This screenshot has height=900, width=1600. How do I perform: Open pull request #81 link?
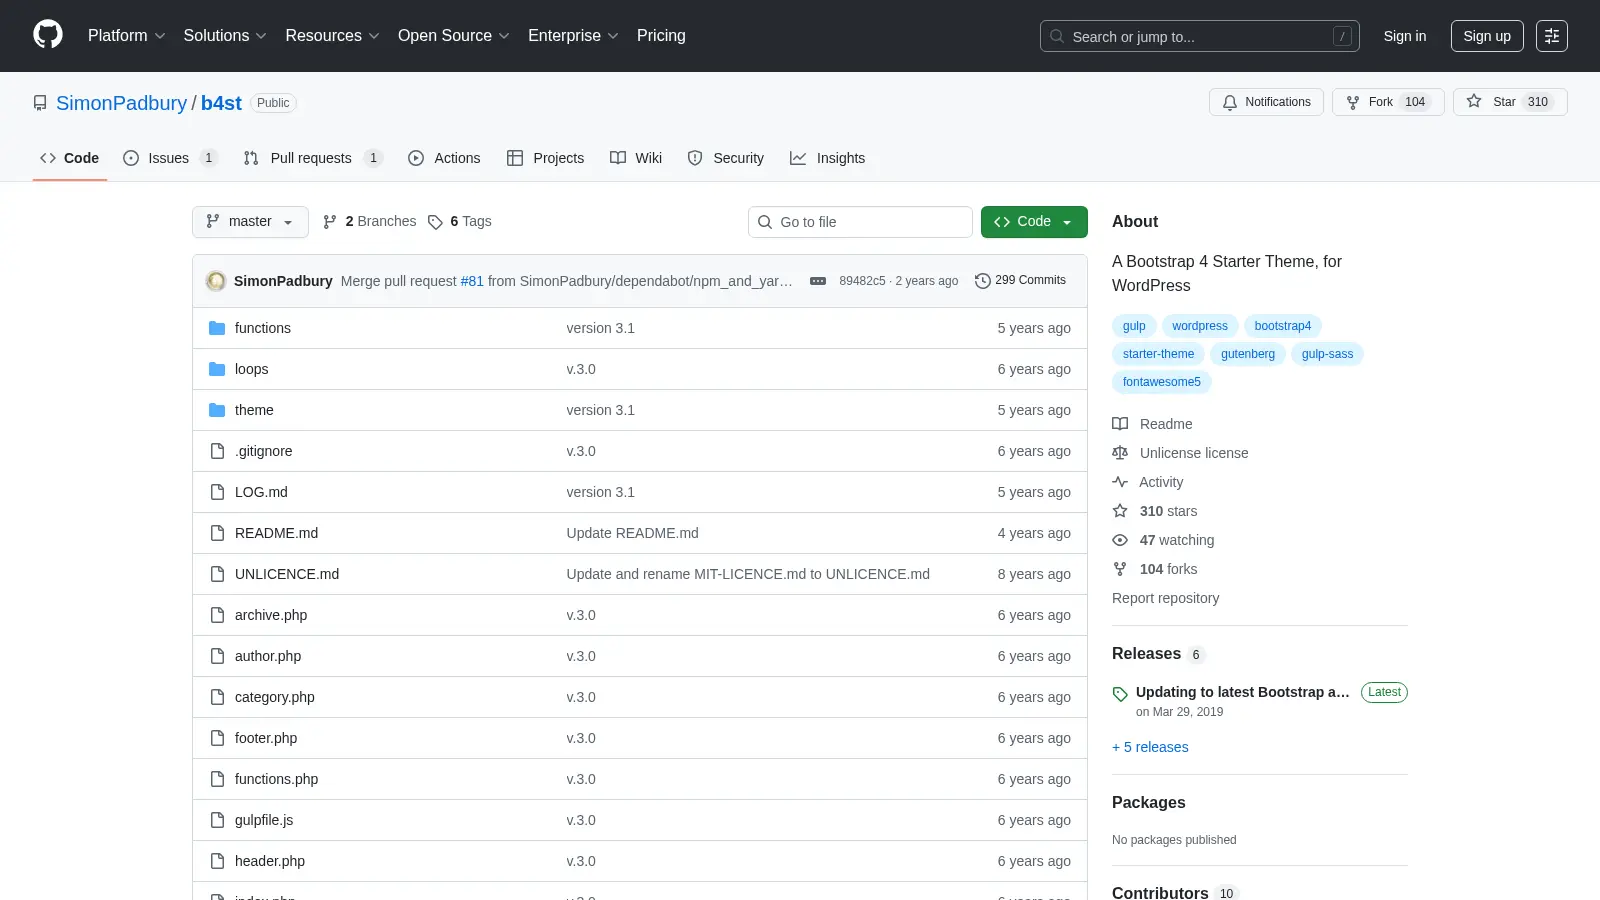click(472, 281)
